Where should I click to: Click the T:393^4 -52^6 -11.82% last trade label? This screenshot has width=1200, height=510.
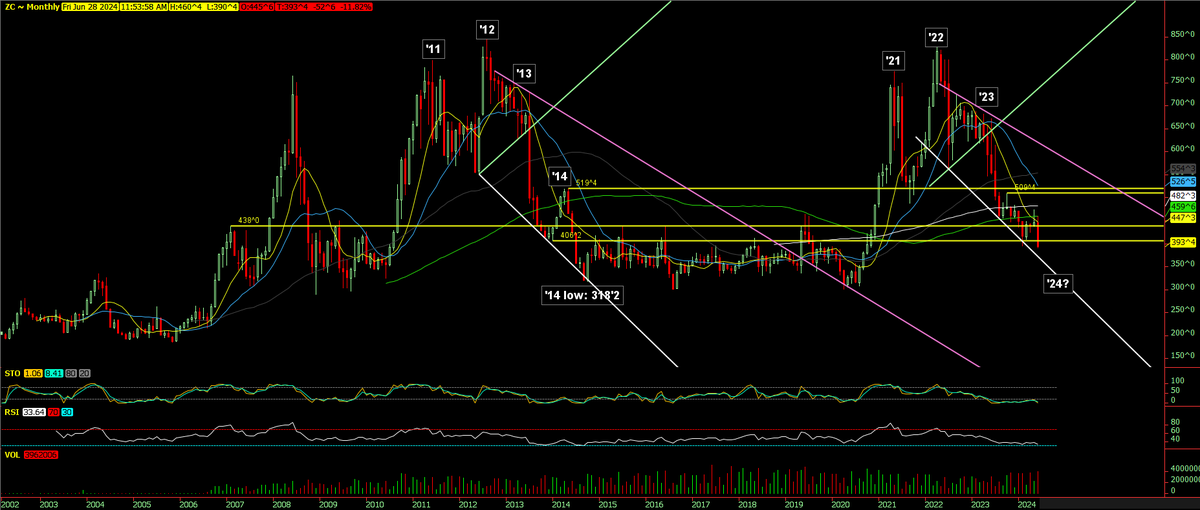pyautogui.click(x=324, y=7)
